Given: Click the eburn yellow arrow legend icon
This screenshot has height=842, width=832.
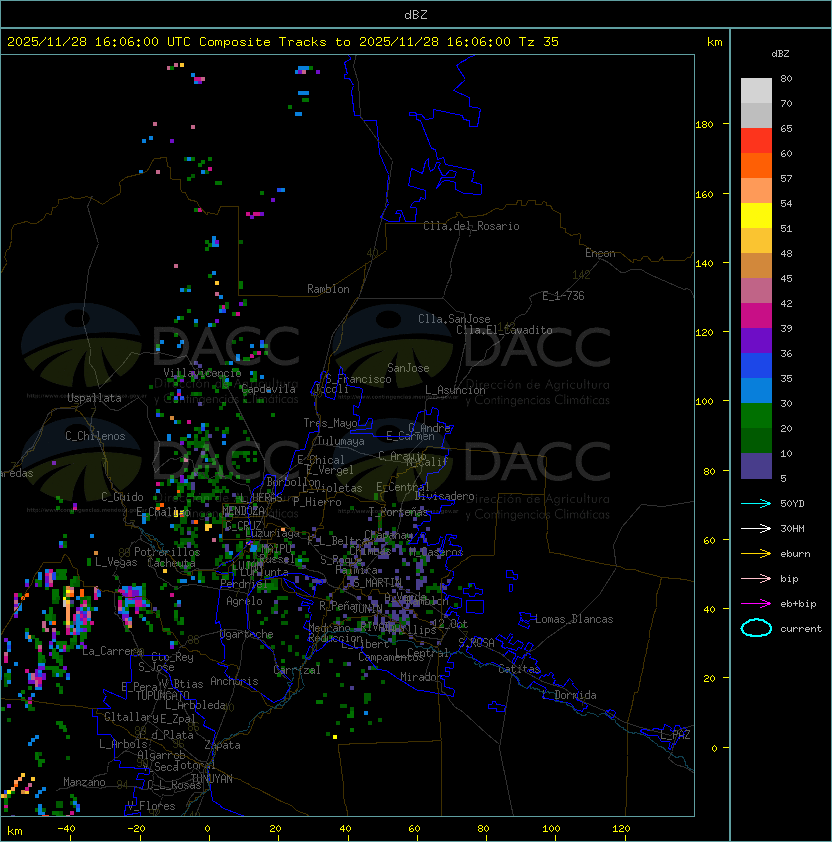Looking at the screenshot, I should coord(756,554).
